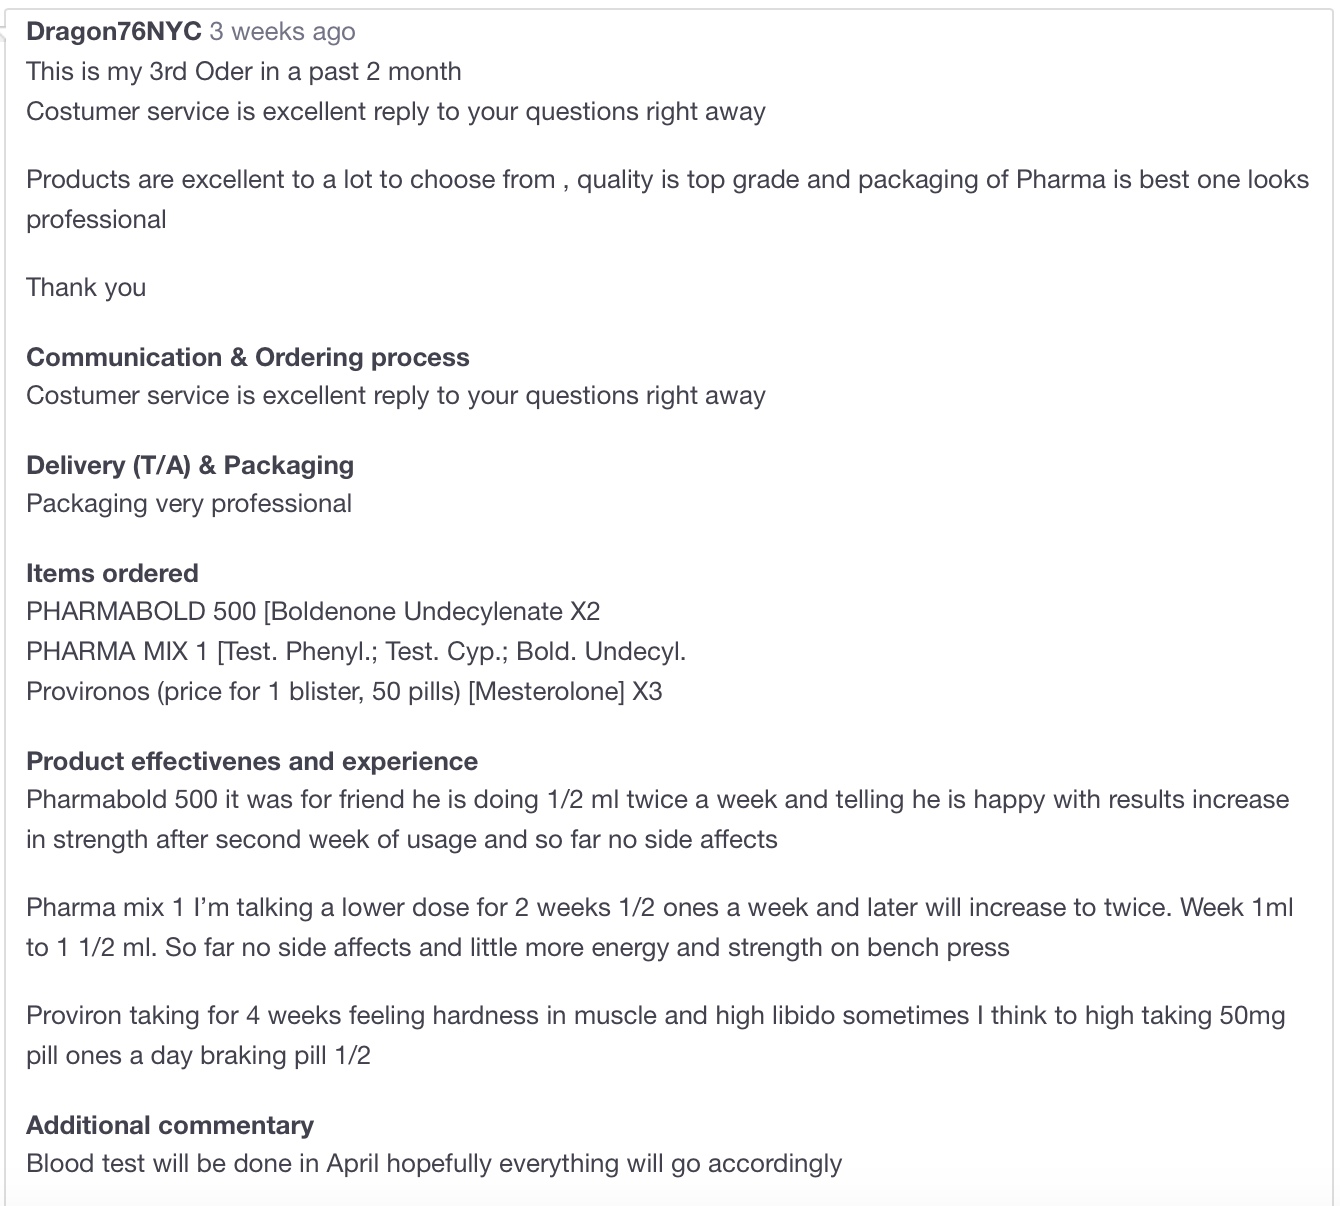This screenshot has height=1206, width=1340.
Task: Click the "This is my 3rd Oder" line
Action: 244,72
